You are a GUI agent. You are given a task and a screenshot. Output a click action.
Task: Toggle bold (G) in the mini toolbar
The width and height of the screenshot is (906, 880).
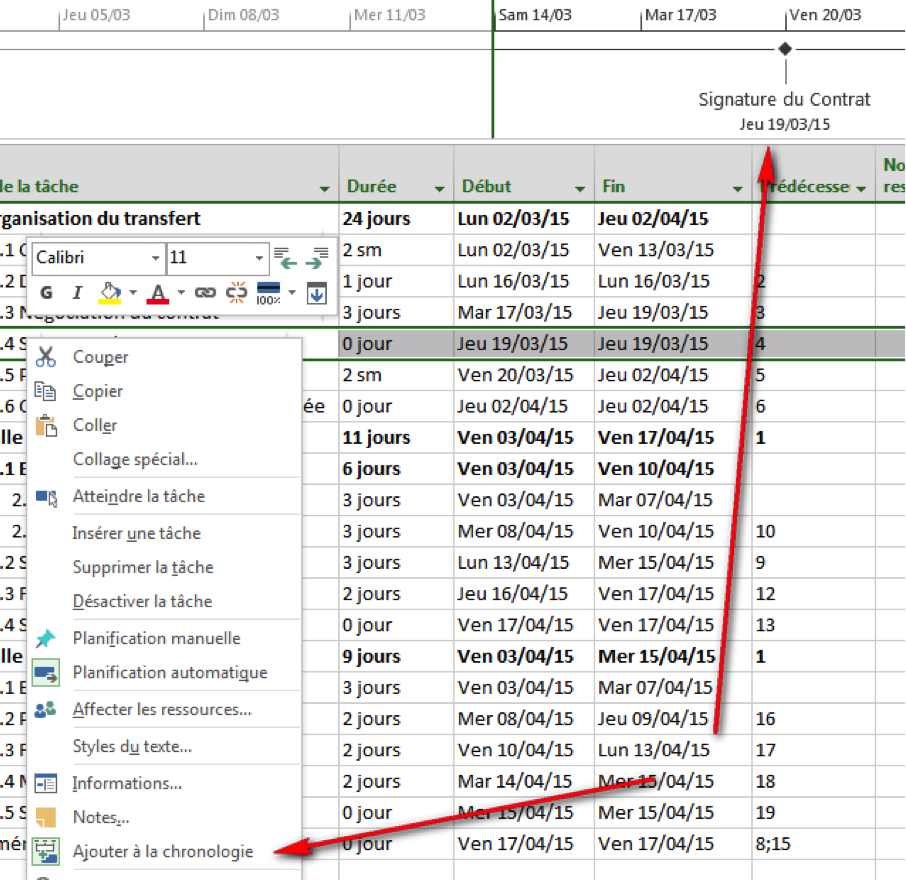(x=47, y=292)
